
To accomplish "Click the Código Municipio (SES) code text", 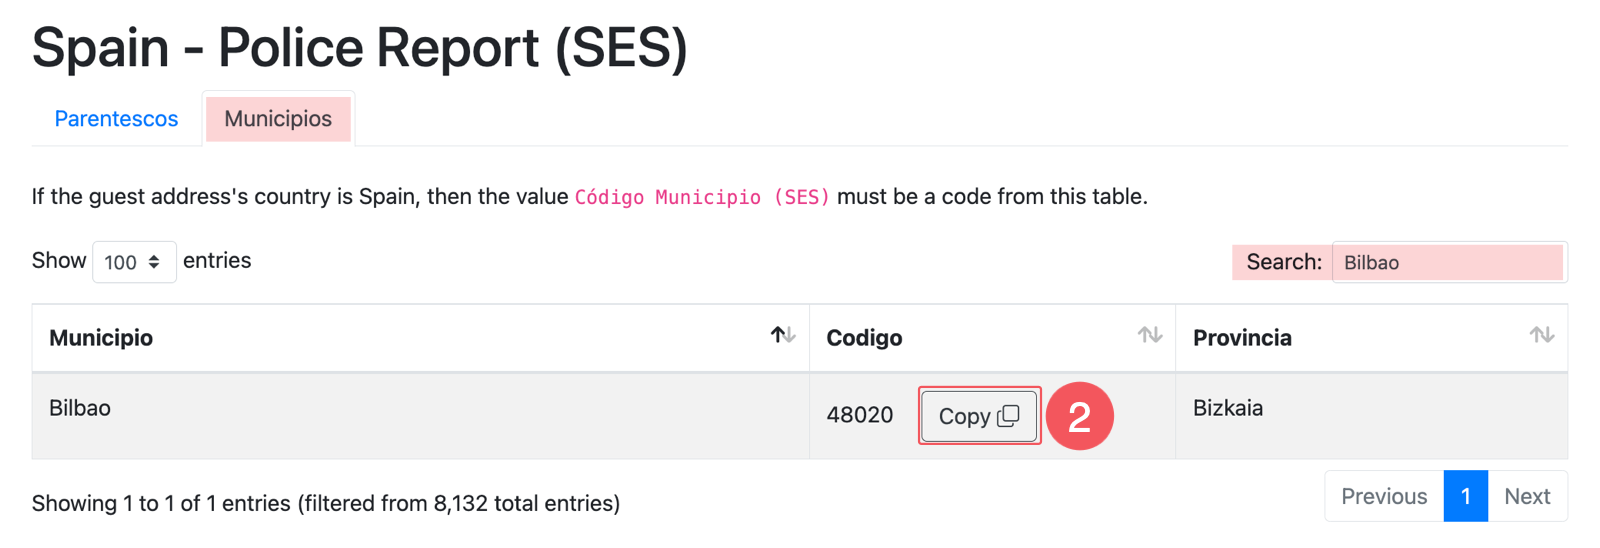I will (701, 197).
